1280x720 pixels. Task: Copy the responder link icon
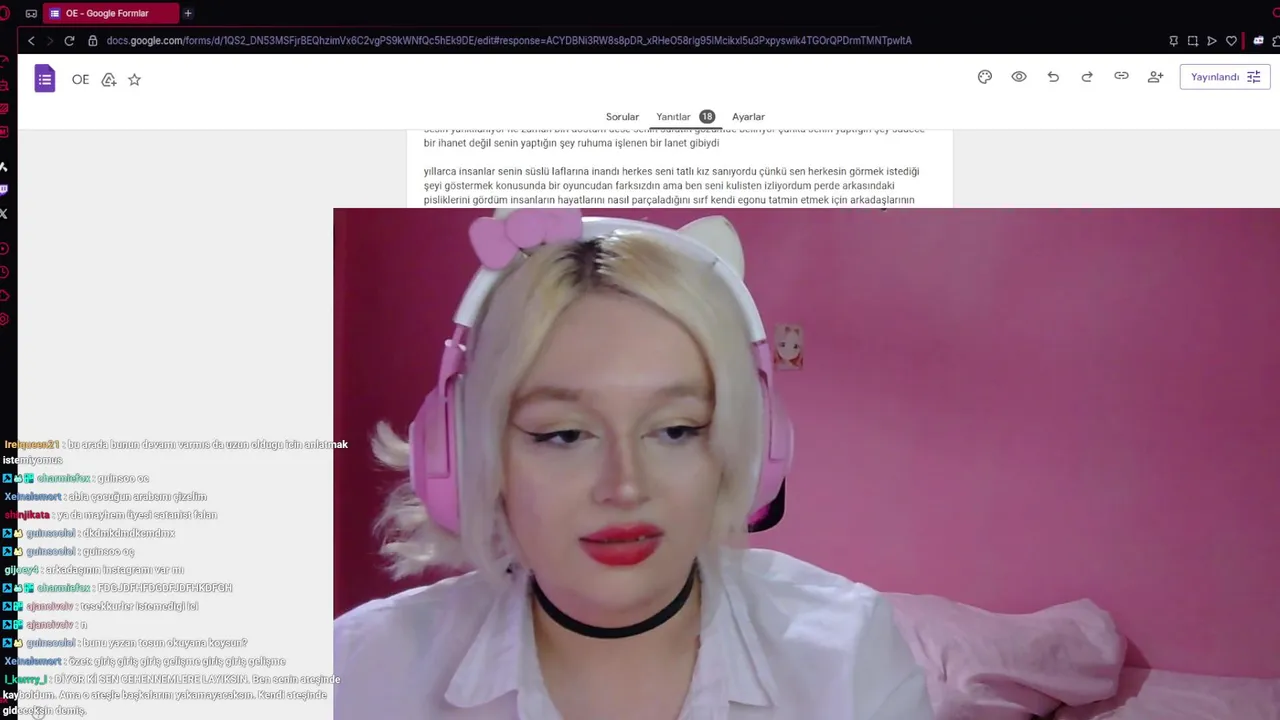(1121, 77)
